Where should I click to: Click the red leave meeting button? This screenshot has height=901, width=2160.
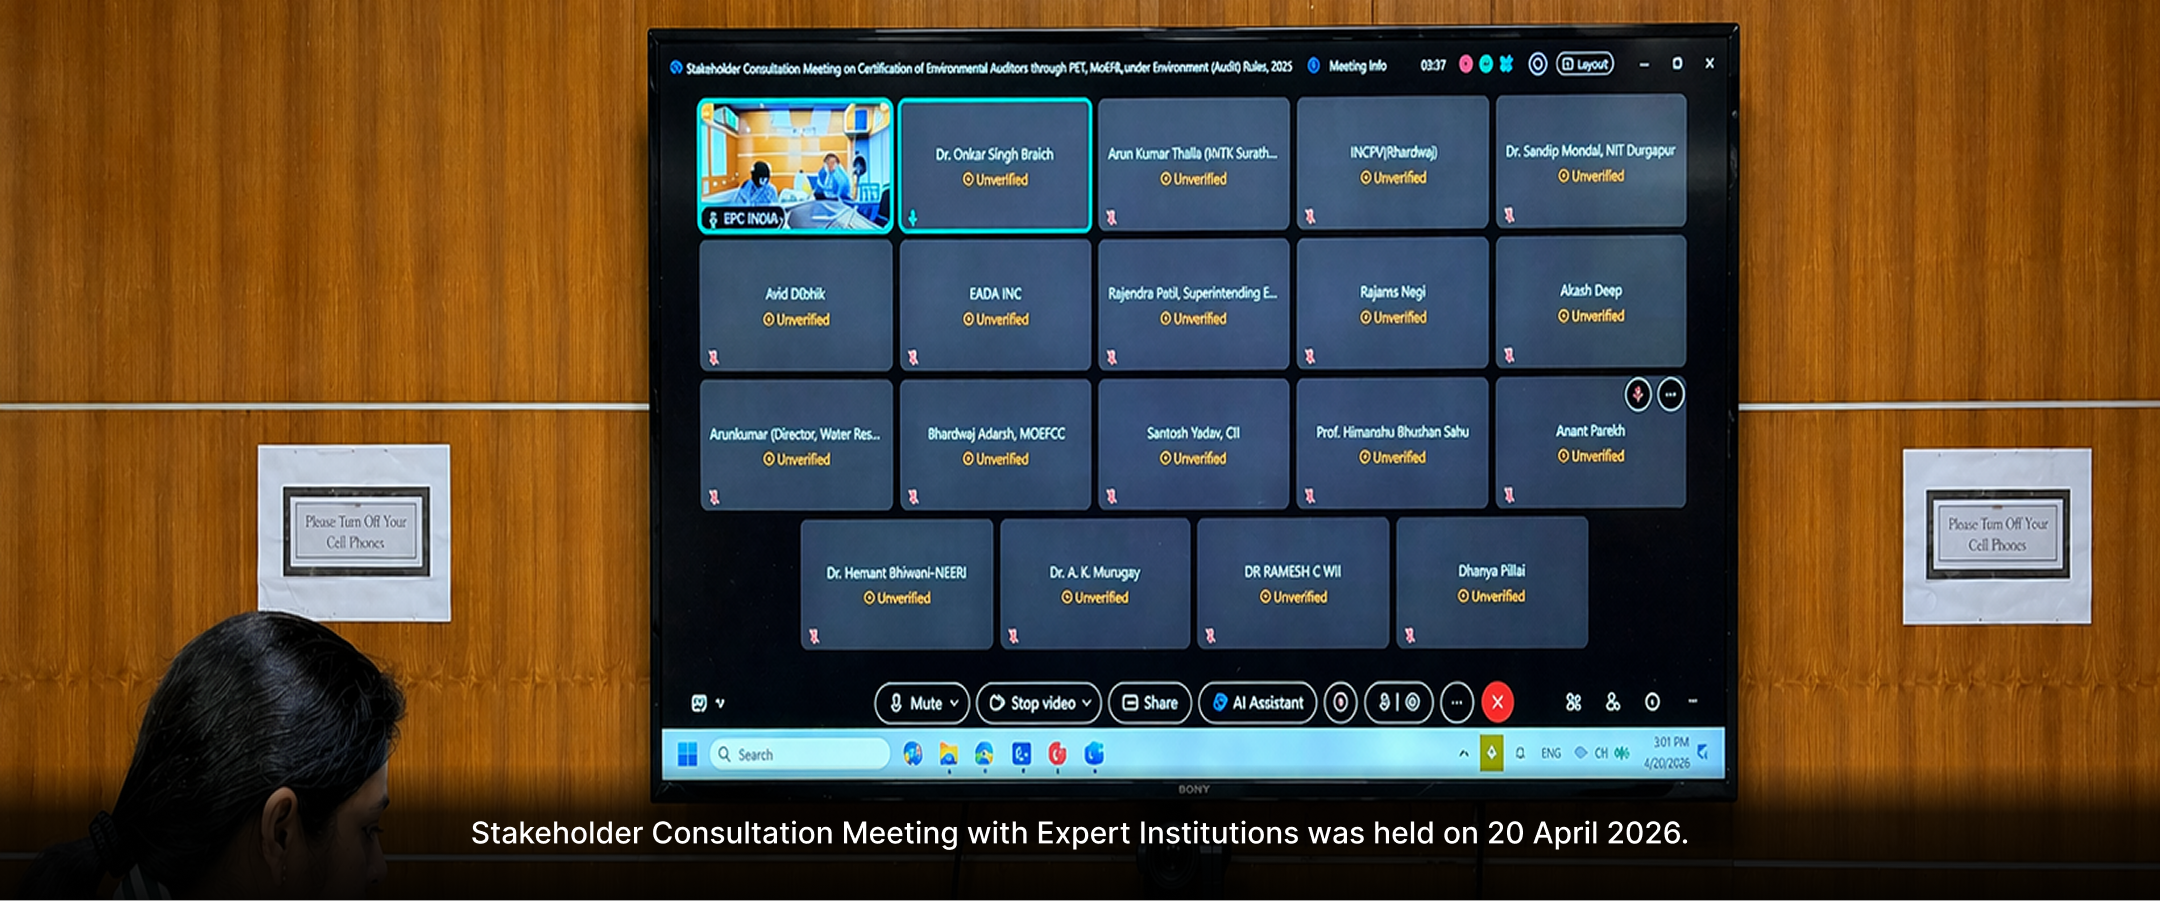(1497, 702)
